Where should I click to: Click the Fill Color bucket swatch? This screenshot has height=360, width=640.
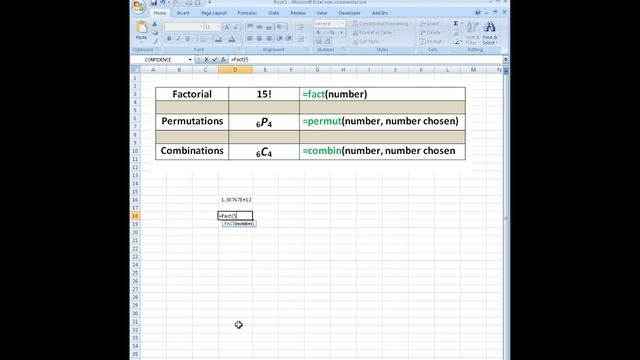(218, 39)
